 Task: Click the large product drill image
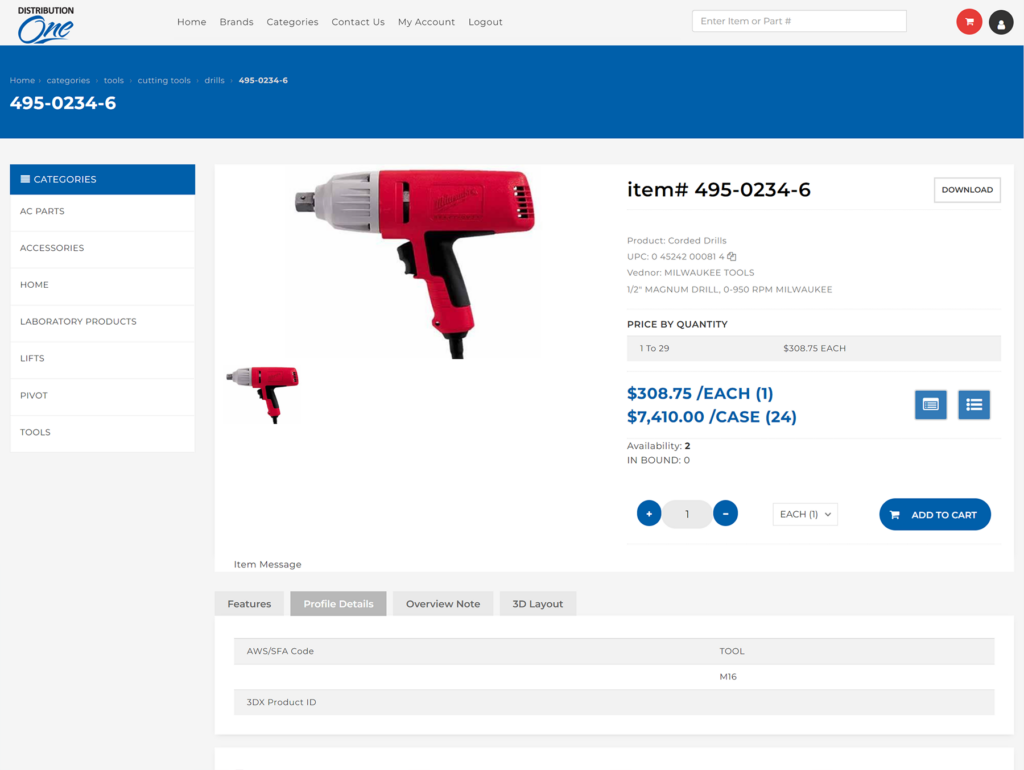[x=415, y=263]
